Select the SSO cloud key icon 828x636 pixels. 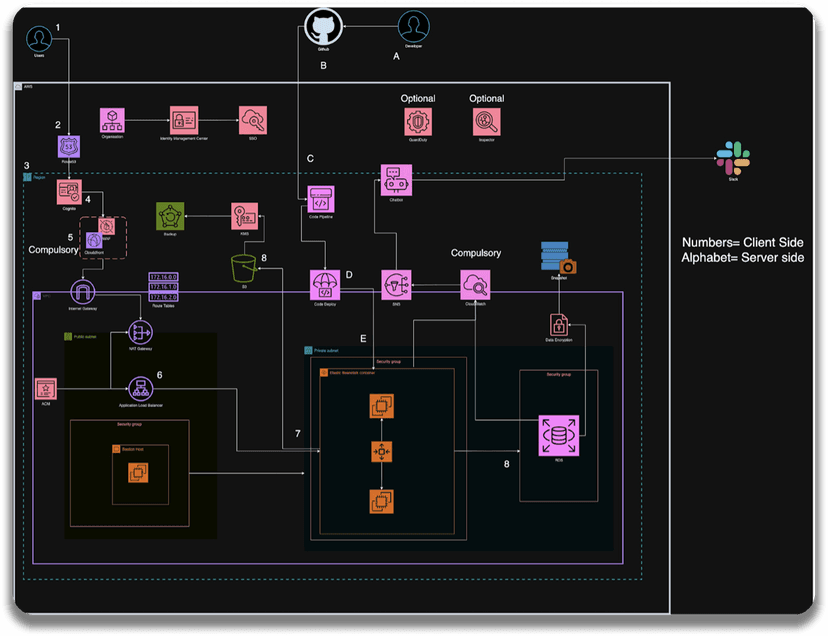click(253, 120)
